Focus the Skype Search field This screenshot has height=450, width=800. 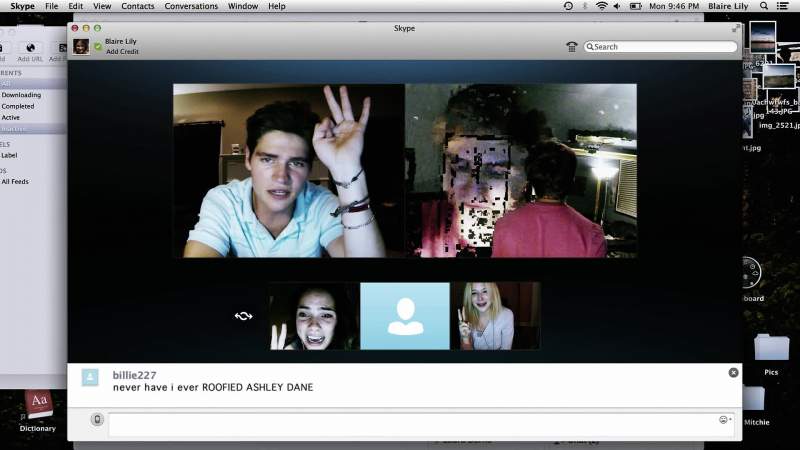pyautogui.click(x=660, y=47)
